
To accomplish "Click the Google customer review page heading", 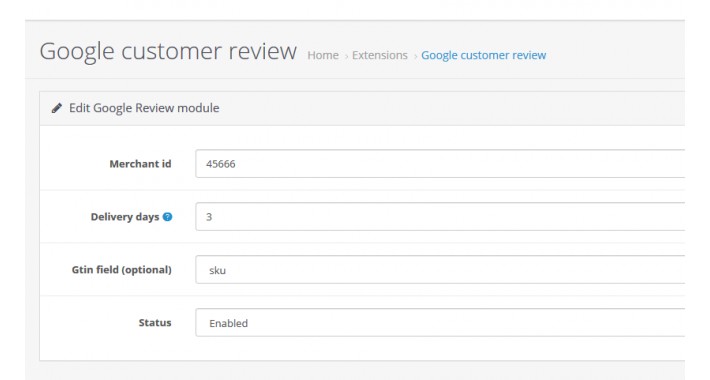I will pyautogui.click(x=168, y=51).
